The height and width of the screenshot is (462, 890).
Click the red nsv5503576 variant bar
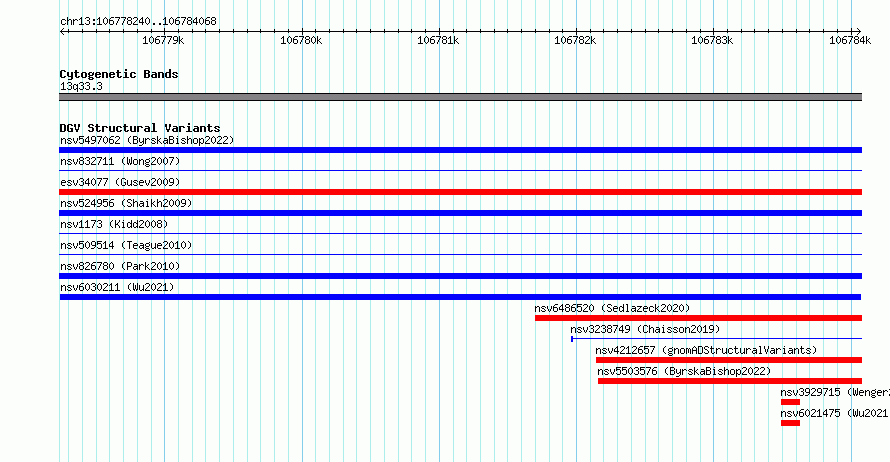(x=730, y=381)
